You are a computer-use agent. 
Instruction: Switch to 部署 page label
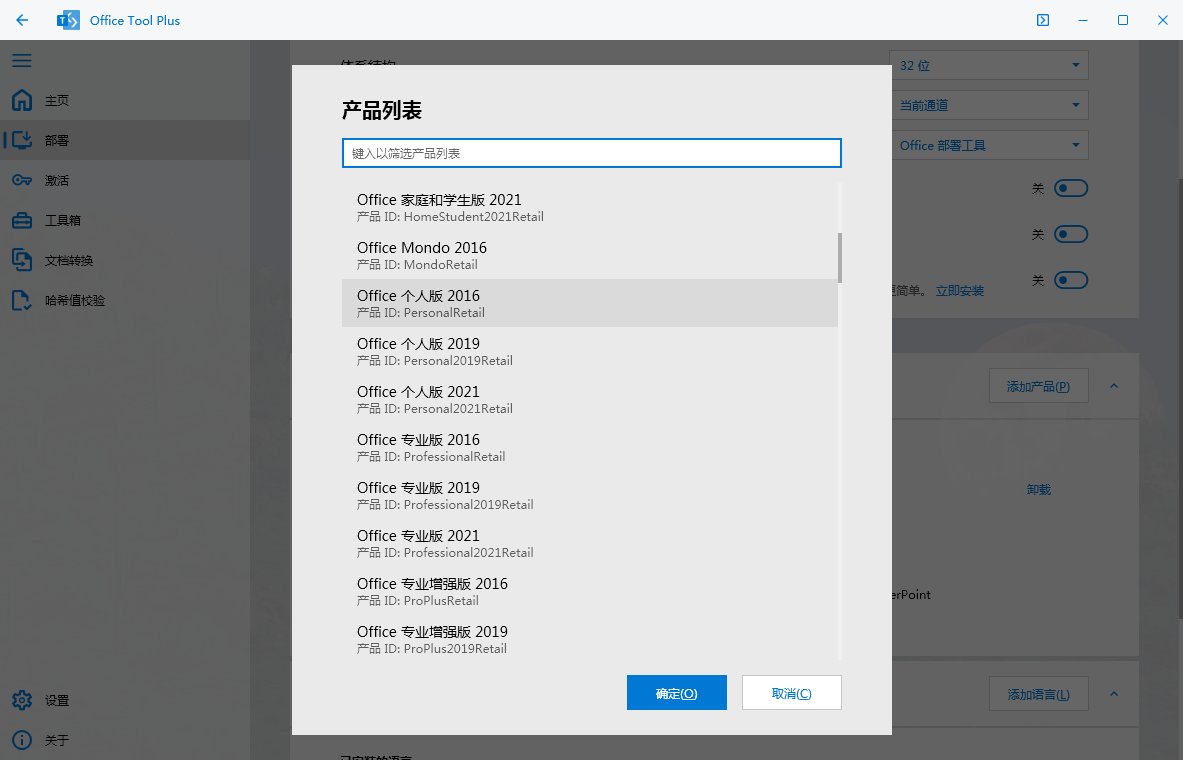(x=57, y=140)
